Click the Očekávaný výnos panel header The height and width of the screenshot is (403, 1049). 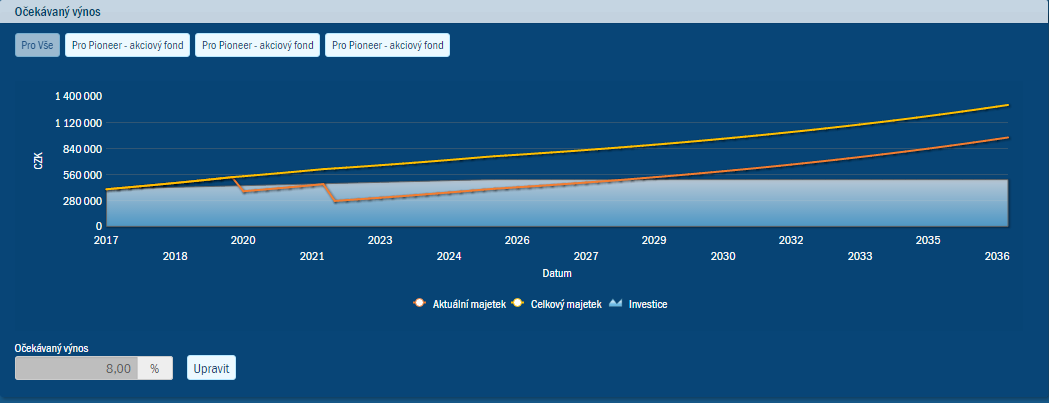pyautogui.click(x=57, y=11)
